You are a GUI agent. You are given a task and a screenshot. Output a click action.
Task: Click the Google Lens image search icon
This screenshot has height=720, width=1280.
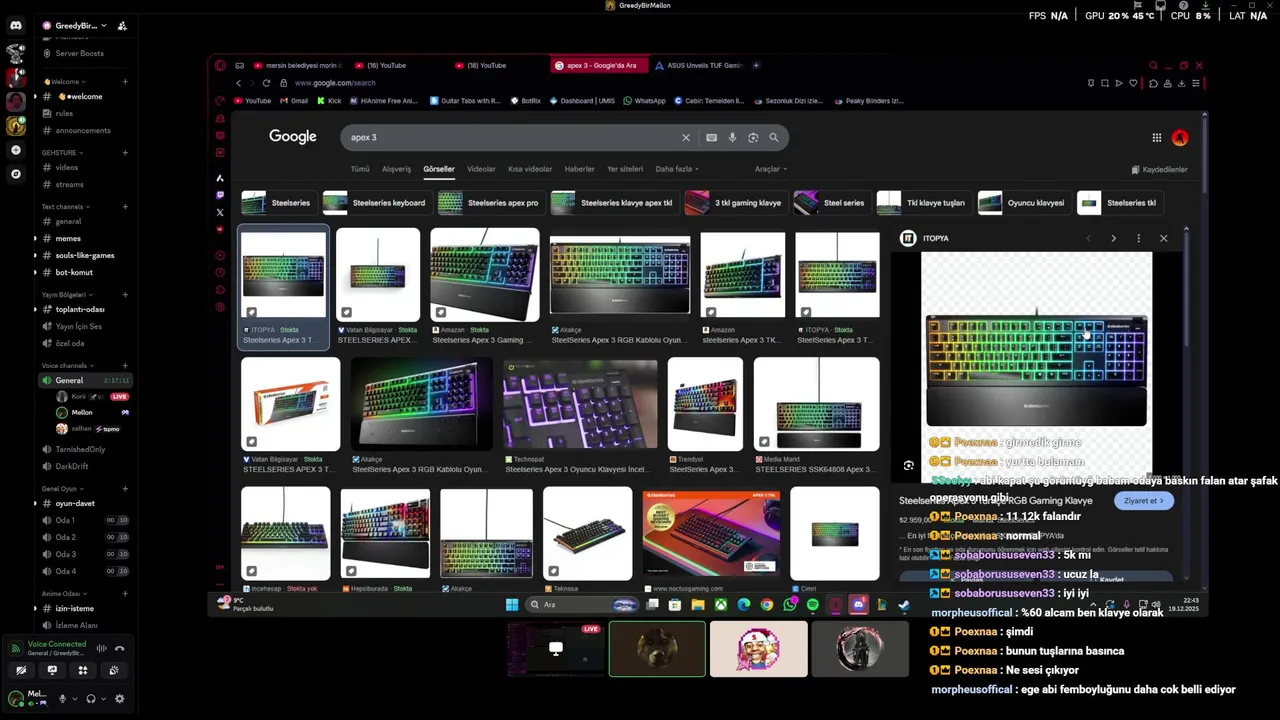pos(753,138)
